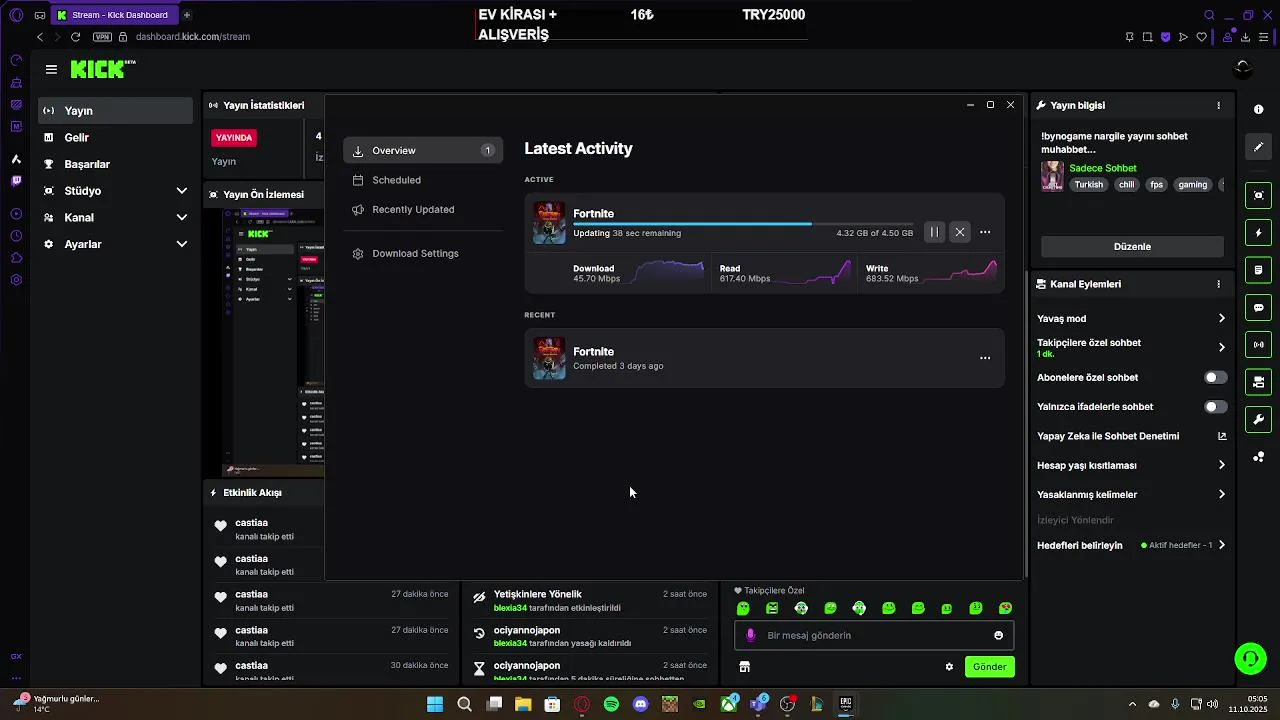
Task: Click the wrench icon in right toolbar
Action: click(x=1259, y=419)
